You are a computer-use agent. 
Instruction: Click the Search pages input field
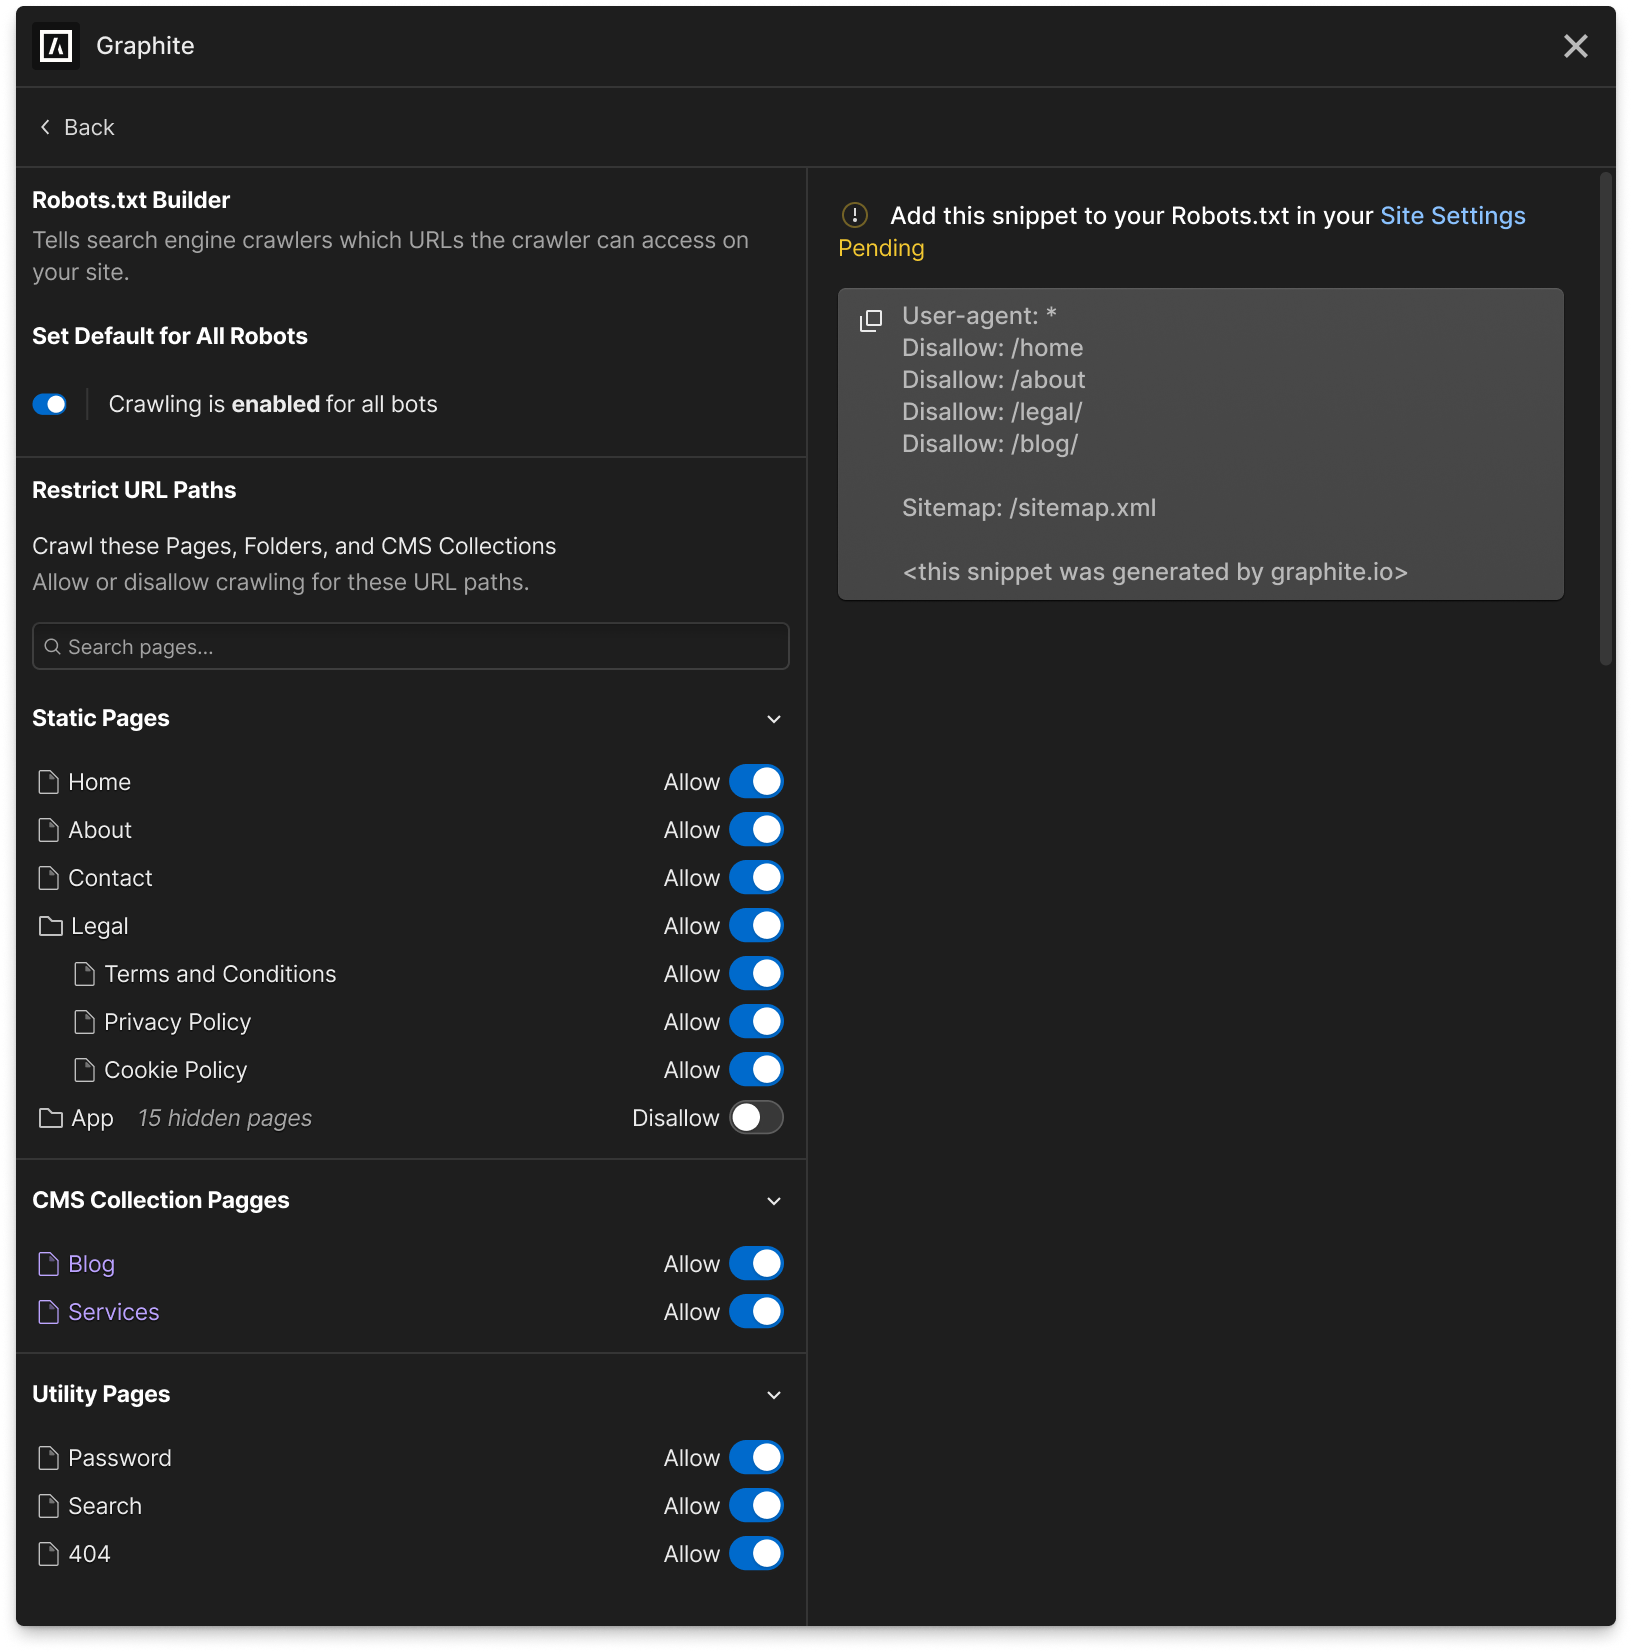tap(411, 647)
